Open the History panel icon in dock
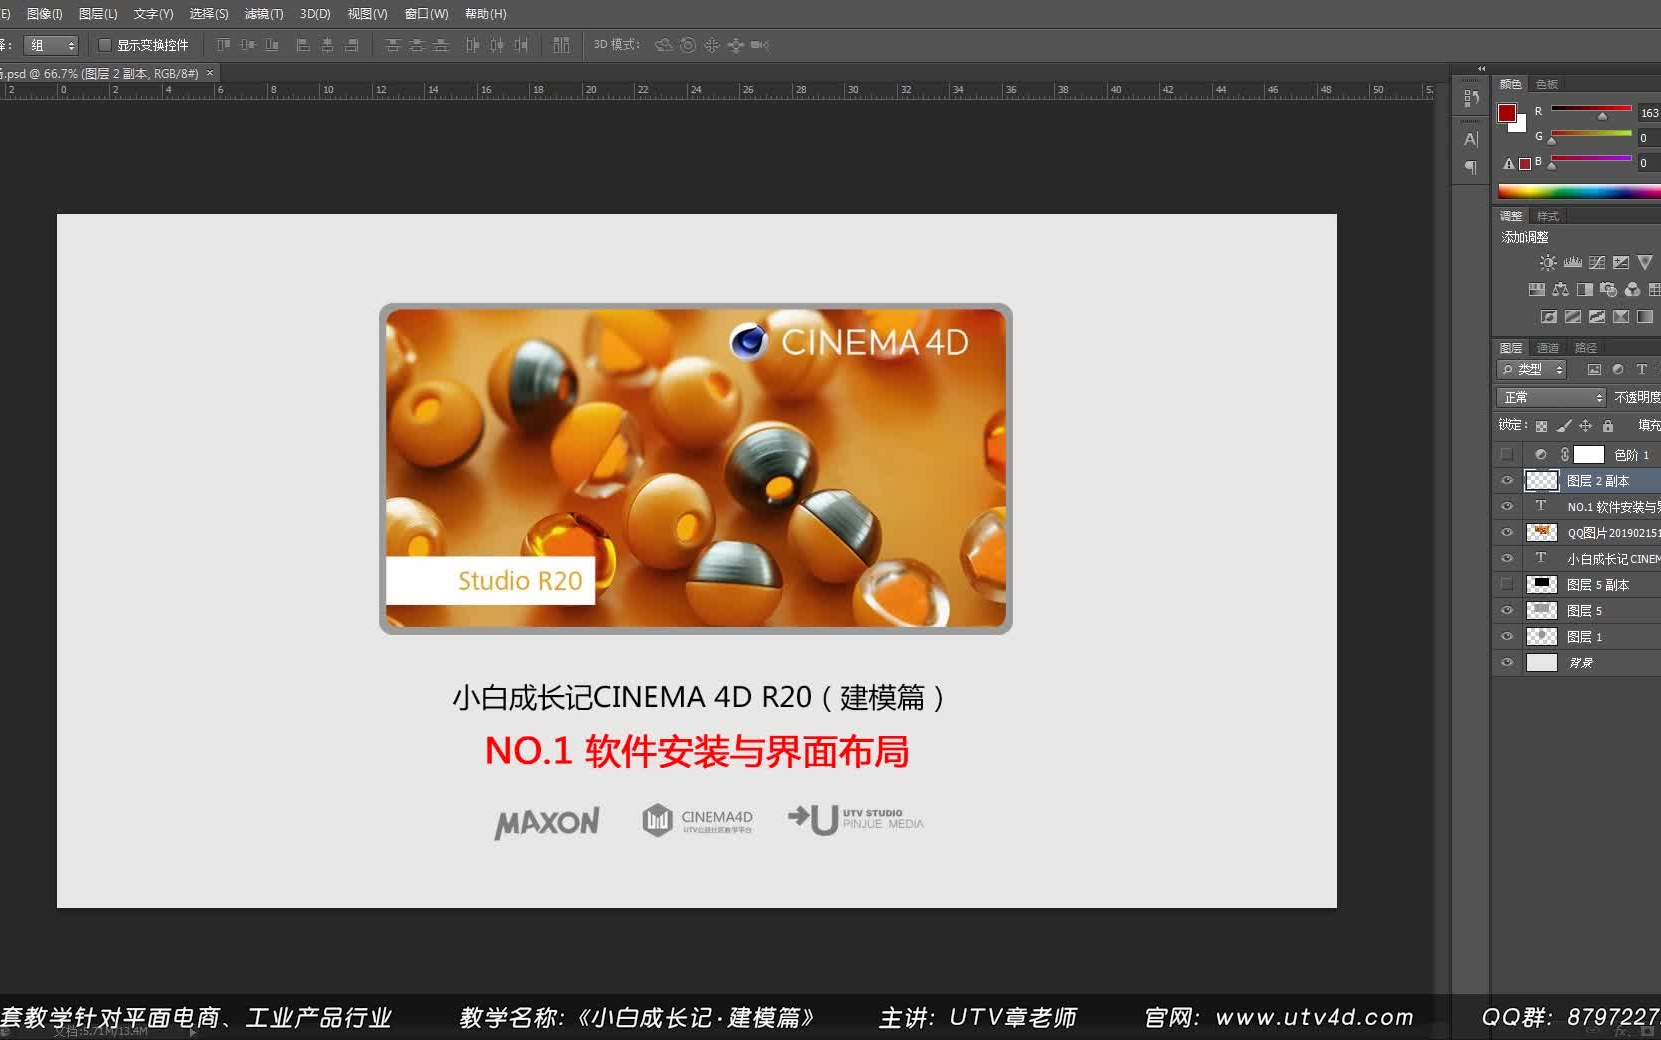1661x1040 pixels. 1471,98
